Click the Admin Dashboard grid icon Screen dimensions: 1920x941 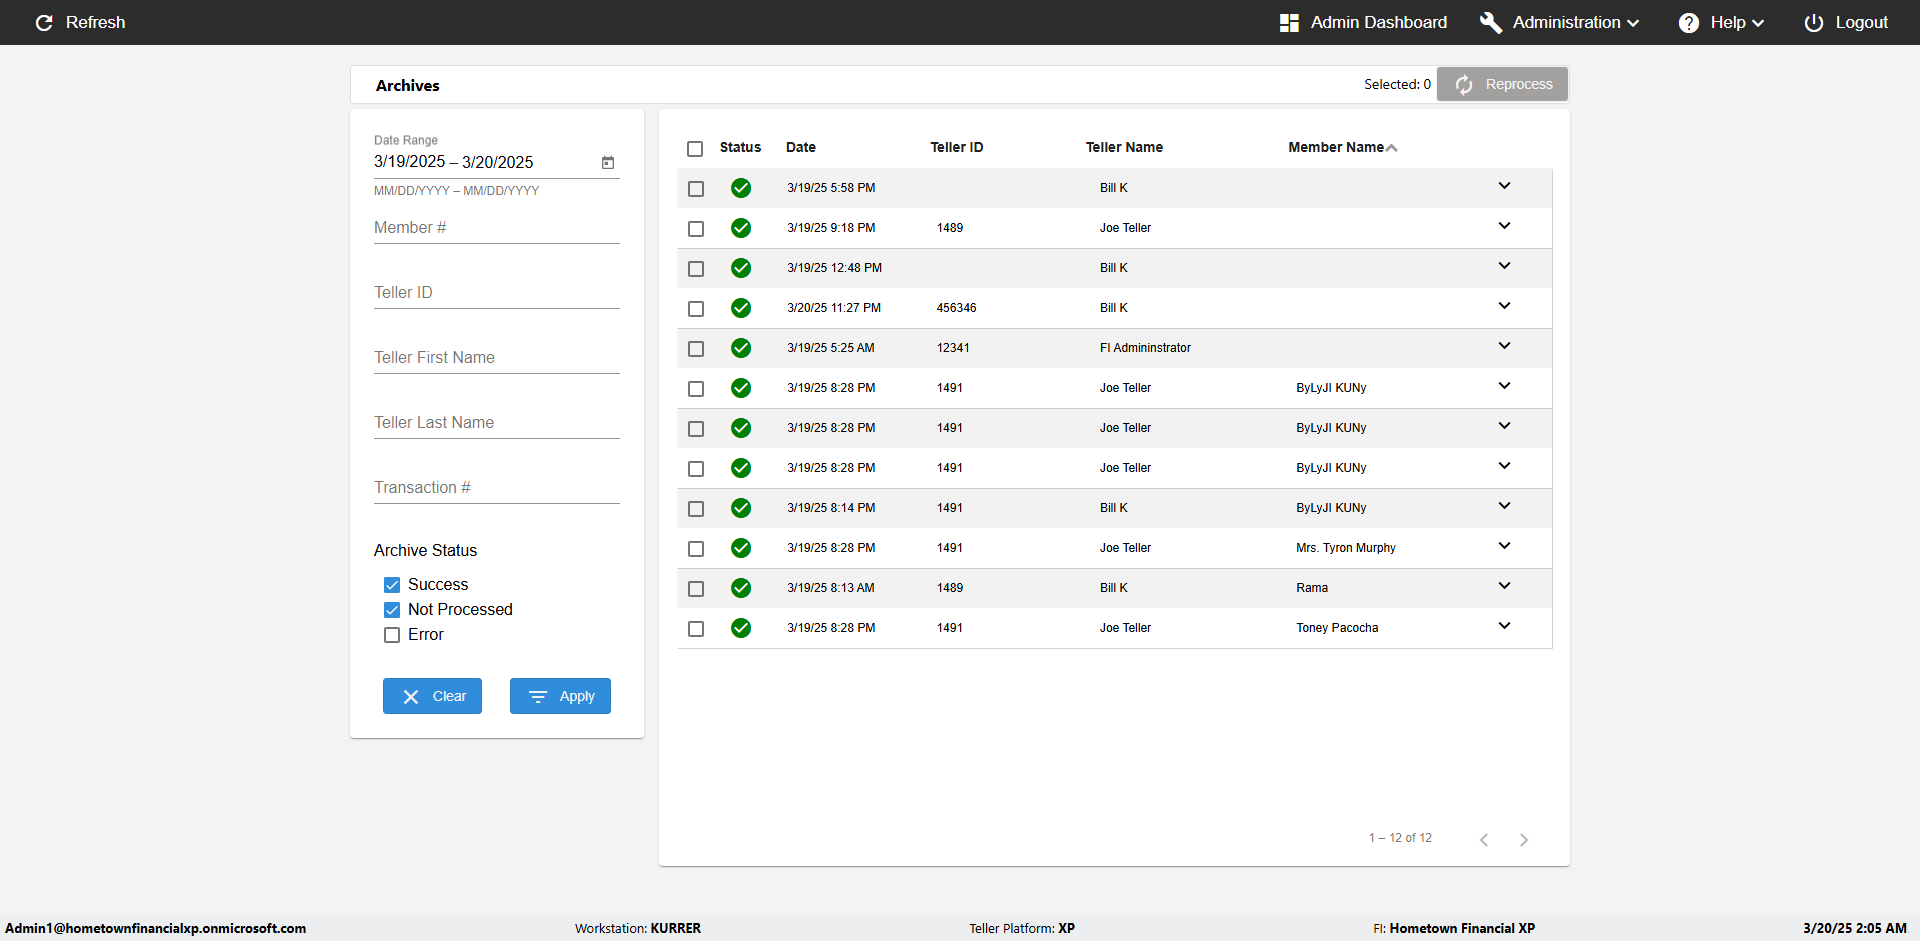pyautogui.click(x=1289, y=23)
